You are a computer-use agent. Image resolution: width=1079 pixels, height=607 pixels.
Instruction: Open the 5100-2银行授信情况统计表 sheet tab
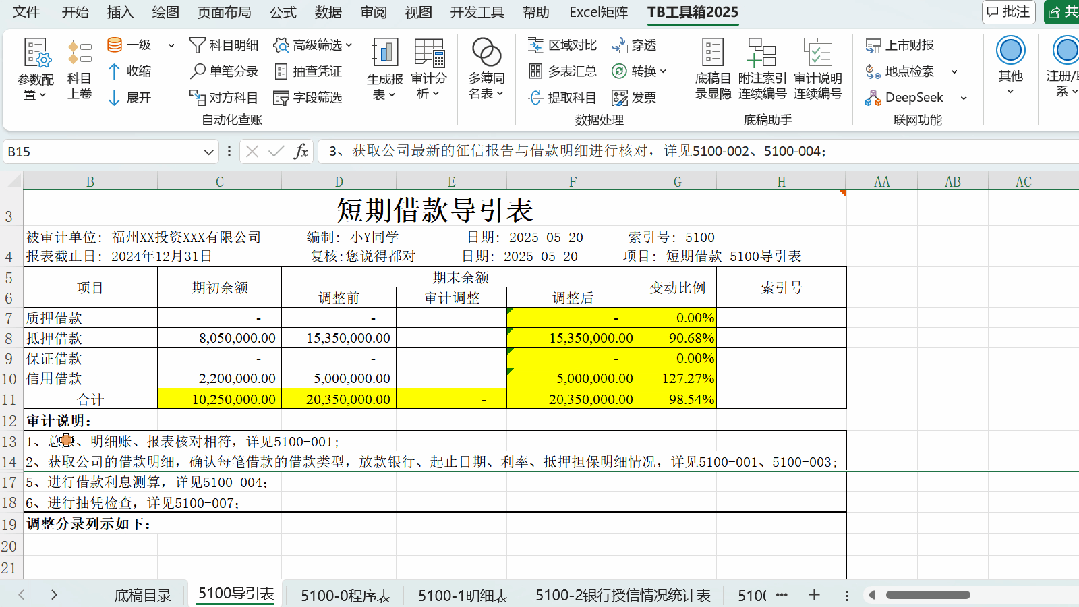tap(623, 595)
